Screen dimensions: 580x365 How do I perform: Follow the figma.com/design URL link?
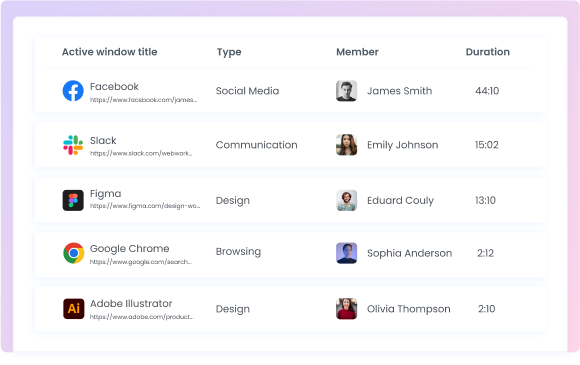(x=145, y=206)
